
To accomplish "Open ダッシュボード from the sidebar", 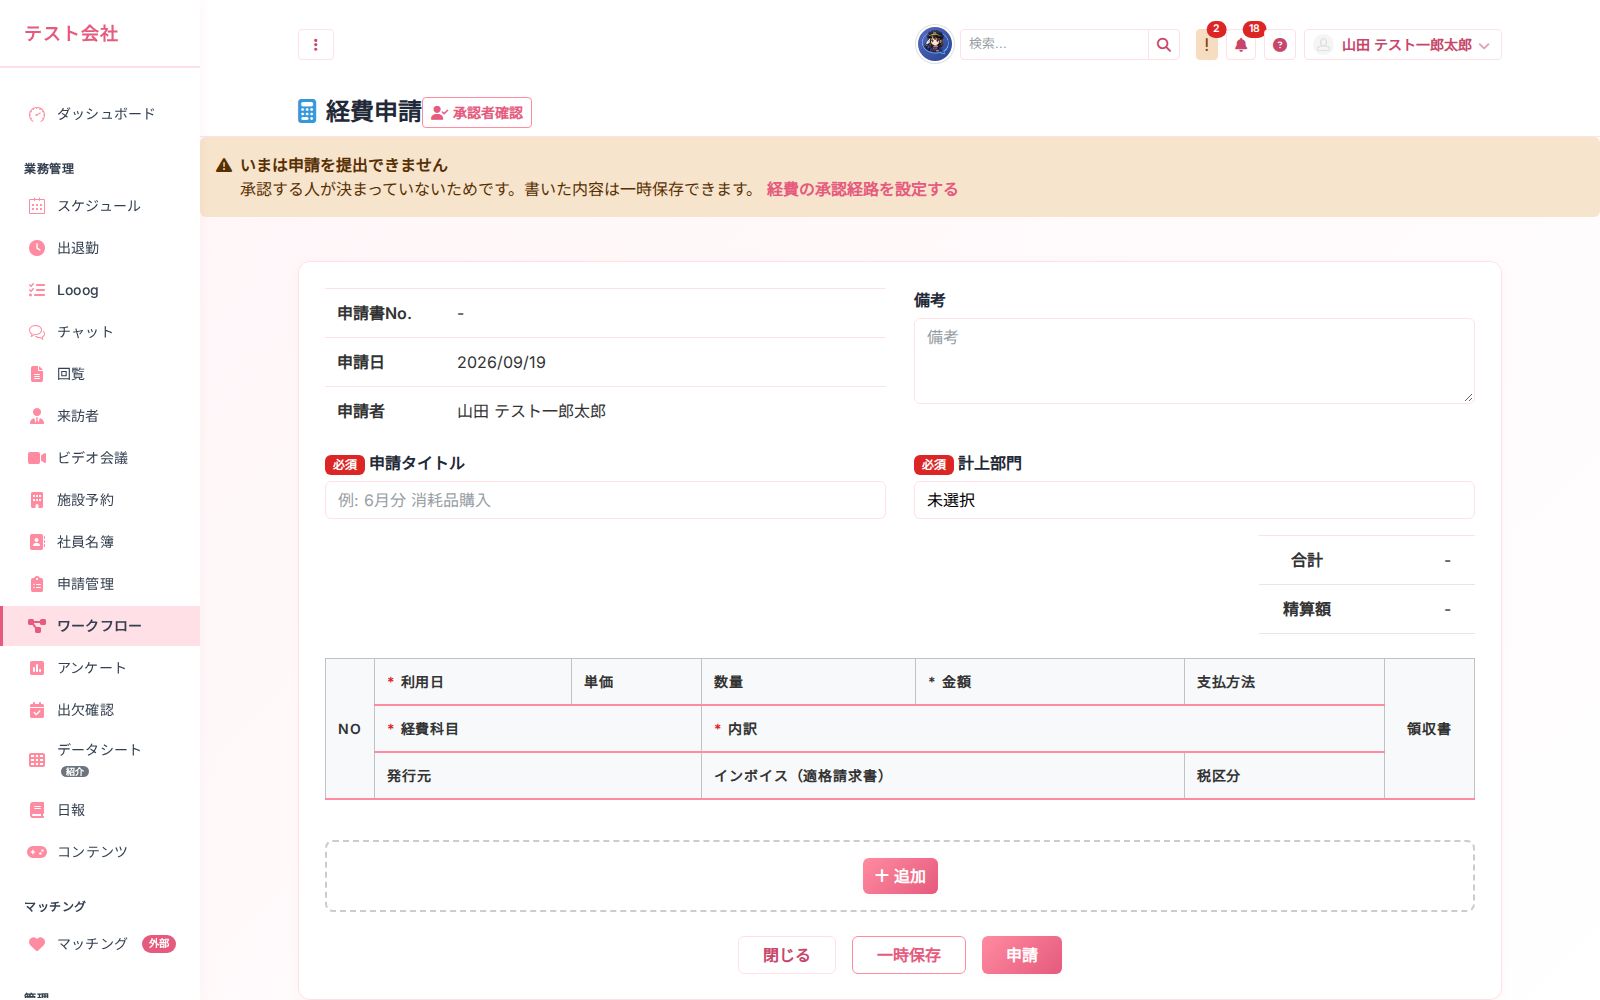I will point(100,114).
